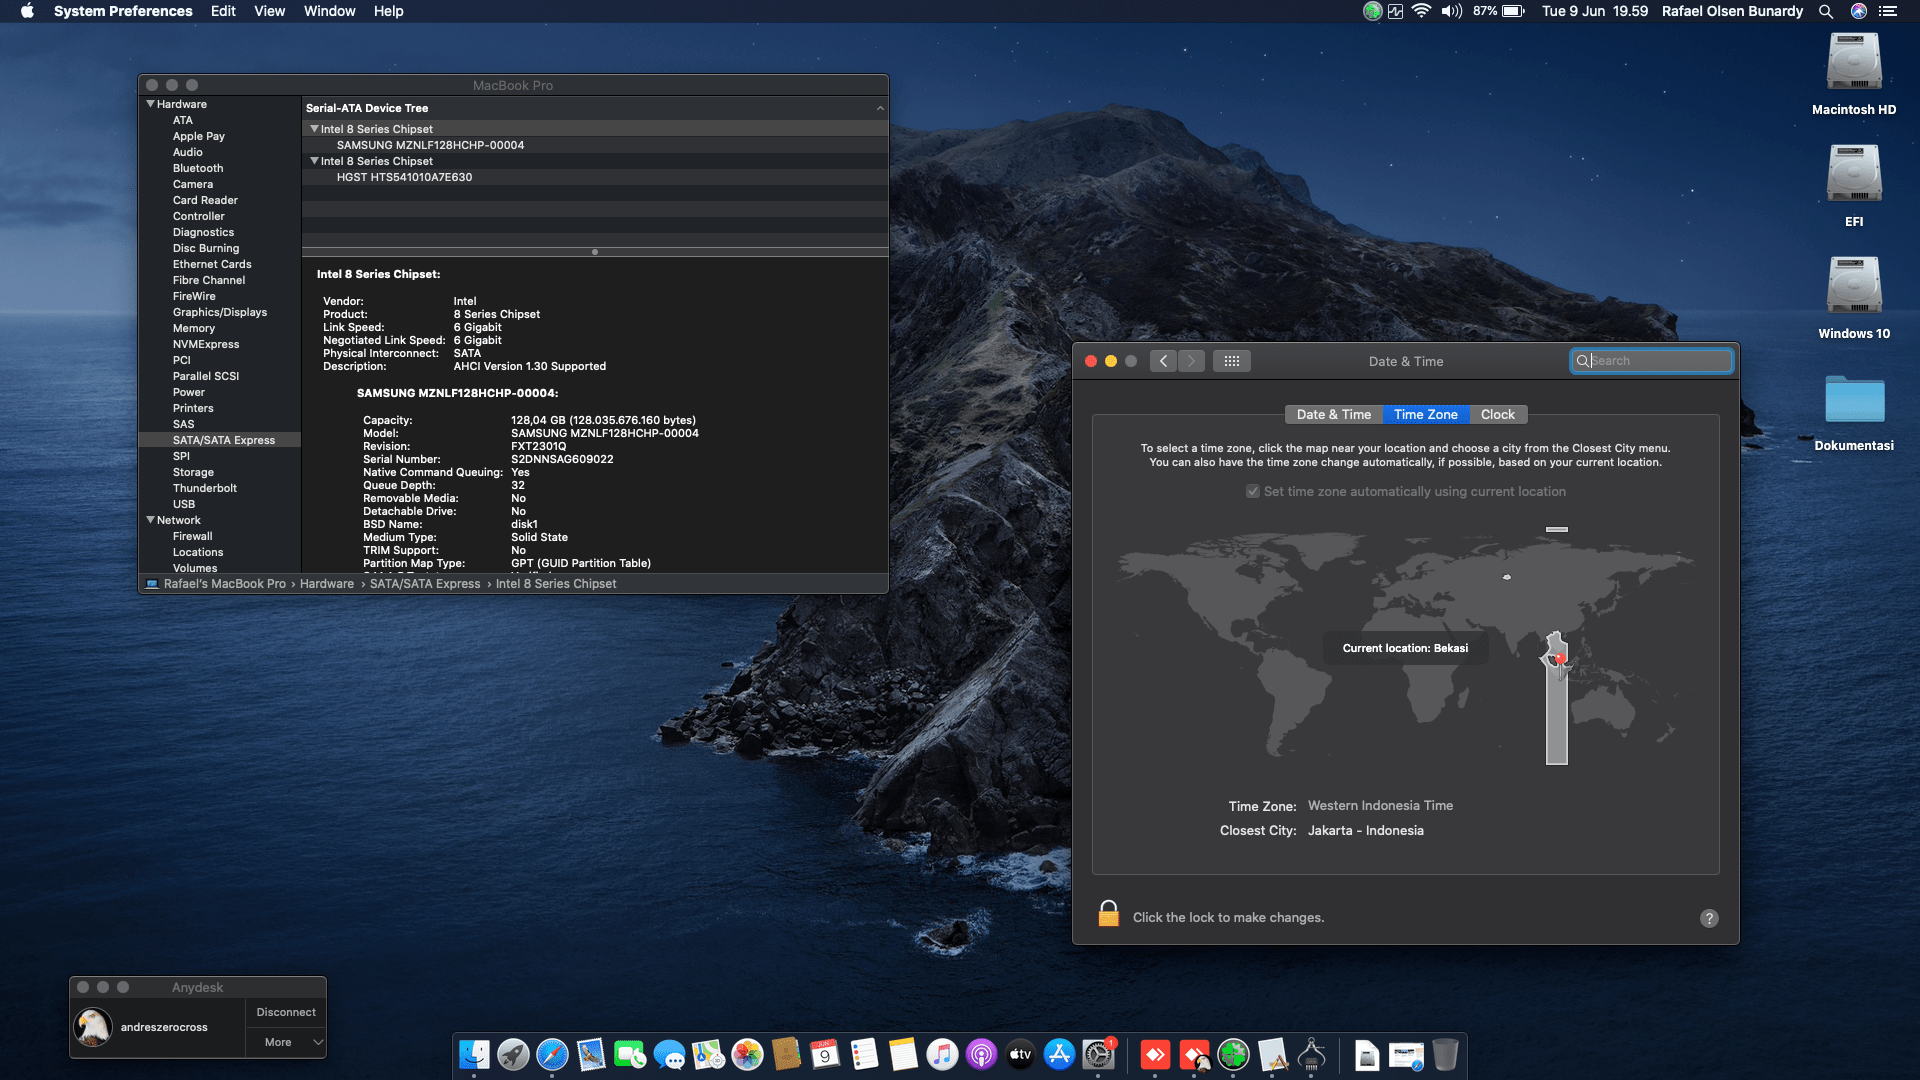Select SAMSUNG MZNLF128HCHP-00004 in device tree
Viewport: 1920px width, 1080px height.
(x=430, y=145)
